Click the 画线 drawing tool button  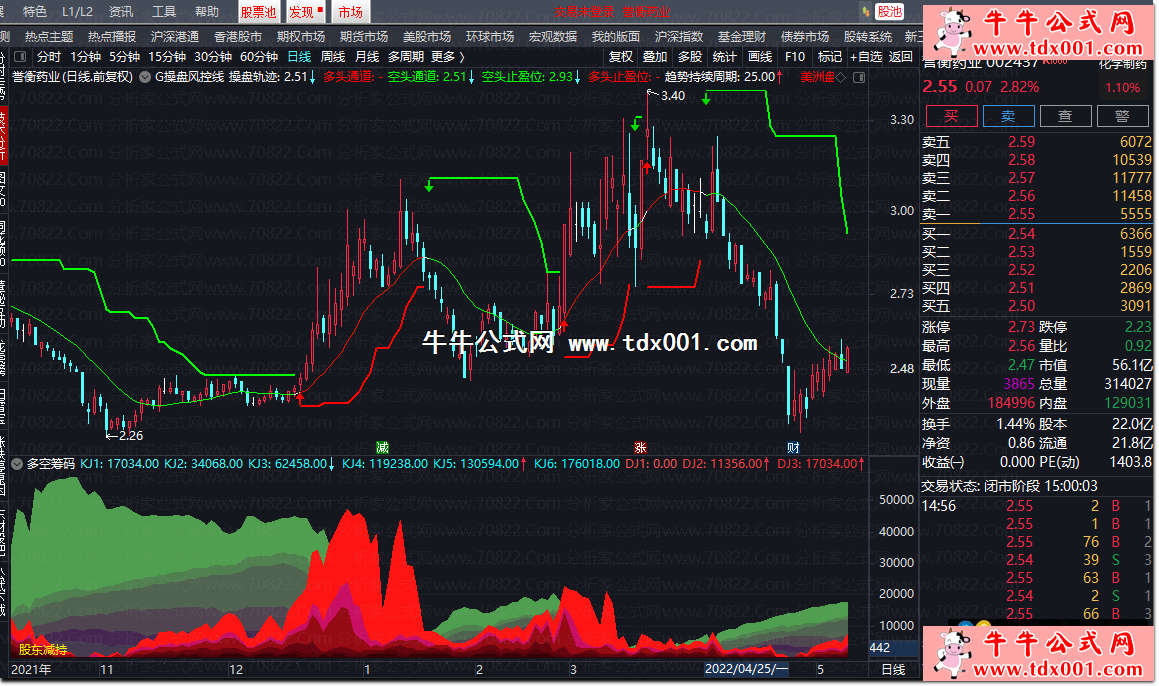click(760, 56)
